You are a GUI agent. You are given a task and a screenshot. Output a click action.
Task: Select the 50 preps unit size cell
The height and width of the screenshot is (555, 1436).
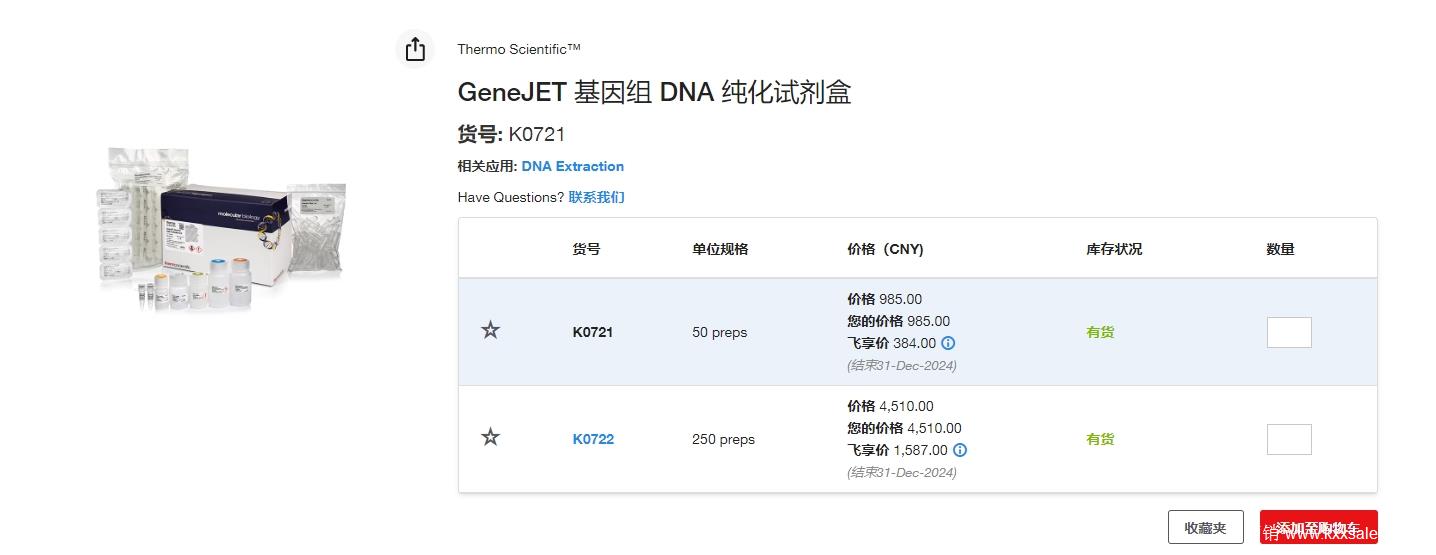(719, 332)
